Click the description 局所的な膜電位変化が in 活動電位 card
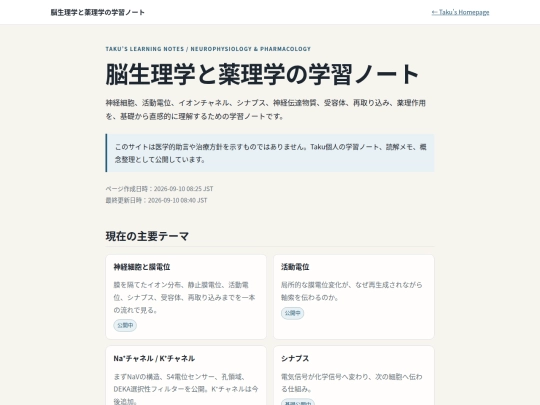The image size is (540, 405). click(352, 291)
